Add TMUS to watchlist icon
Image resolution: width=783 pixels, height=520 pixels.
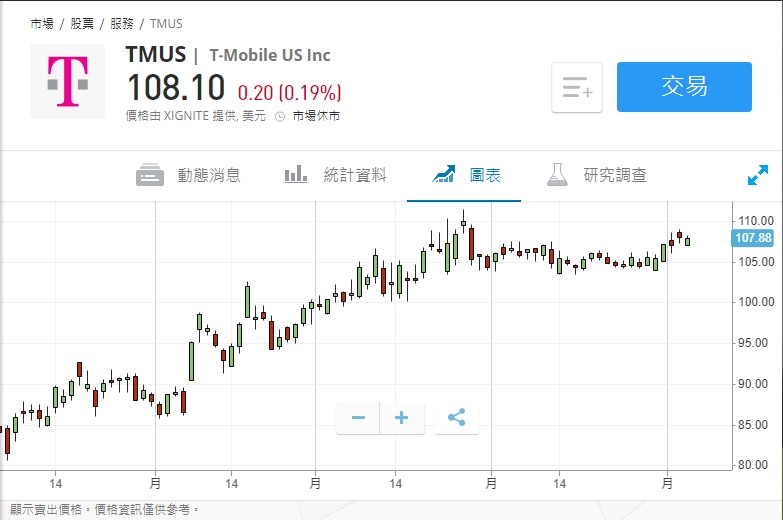(x=577, y=88)
